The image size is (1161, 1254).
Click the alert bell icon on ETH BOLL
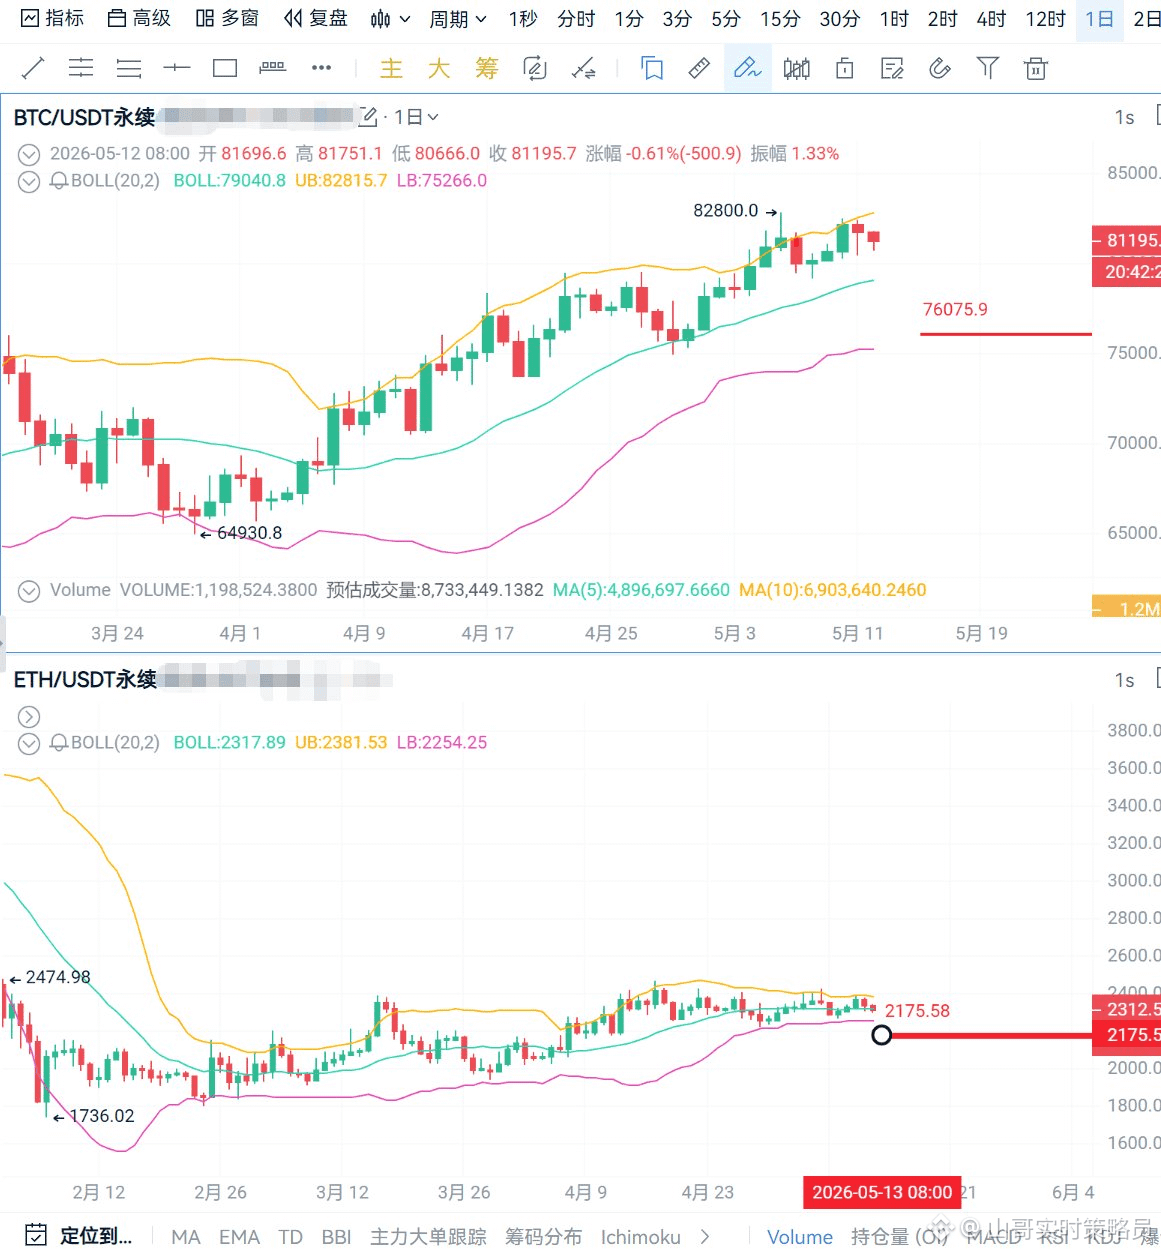point(59,743)
